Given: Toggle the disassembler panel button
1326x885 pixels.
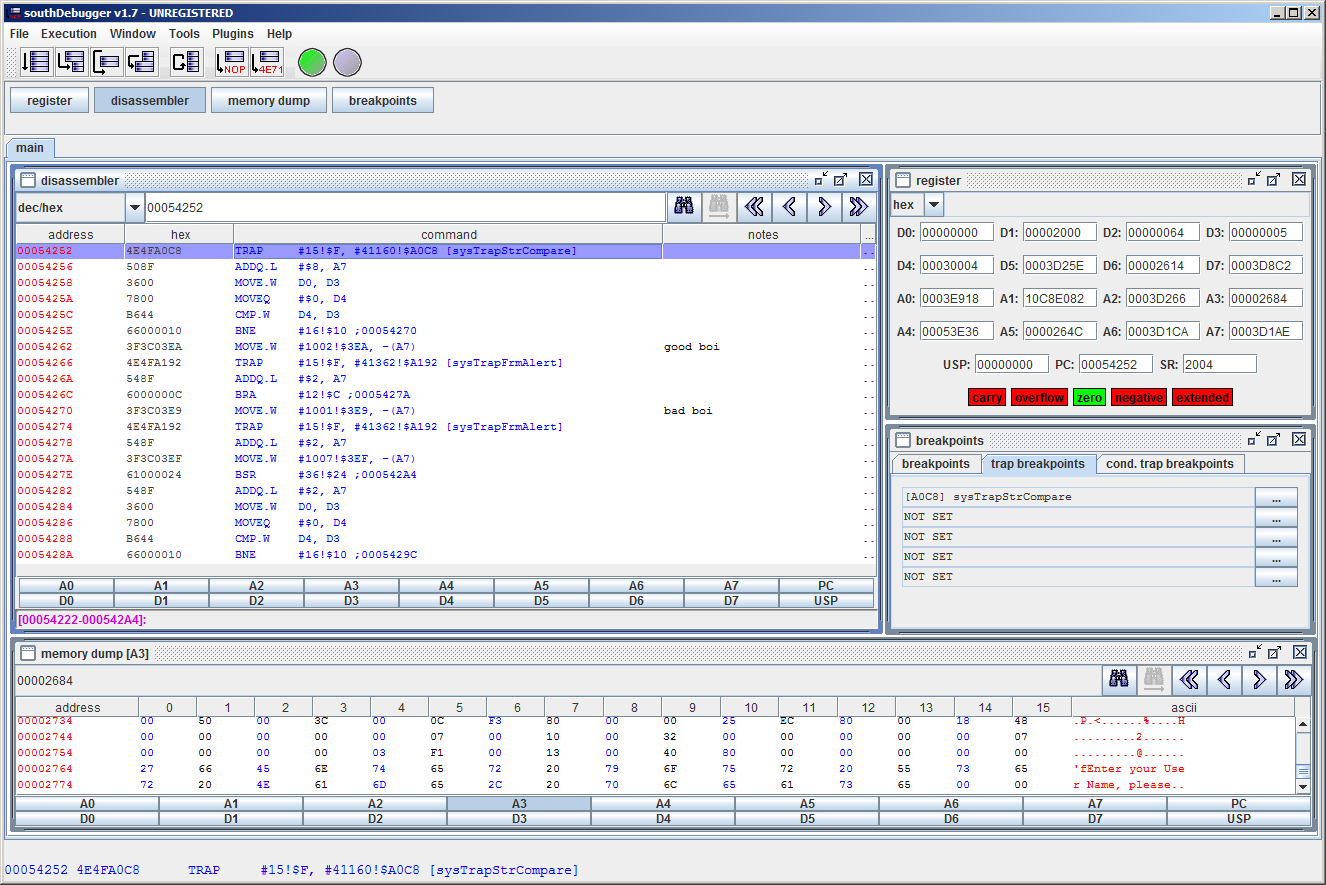Looking at the screenshot, I should (150, 100).
